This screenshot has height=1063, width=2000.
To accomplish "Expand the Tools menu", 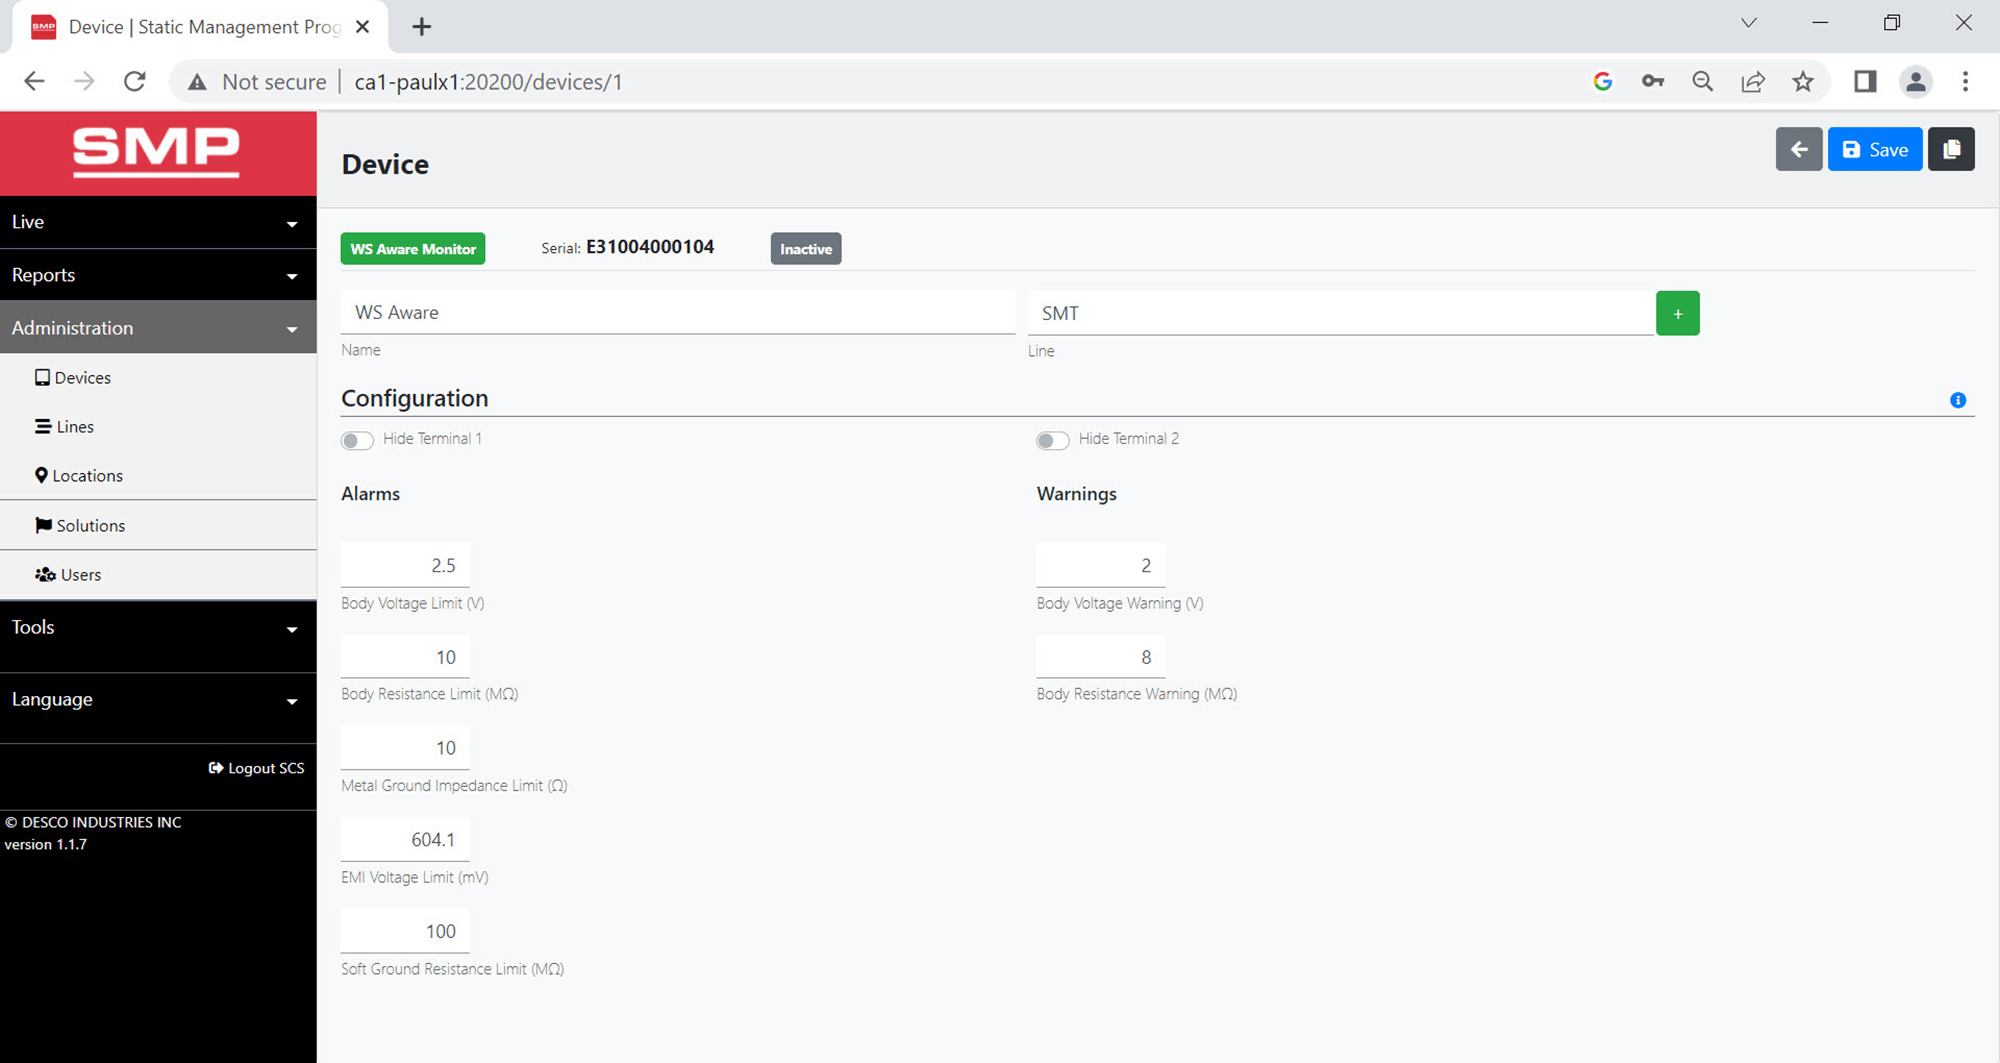I will 158,627.
